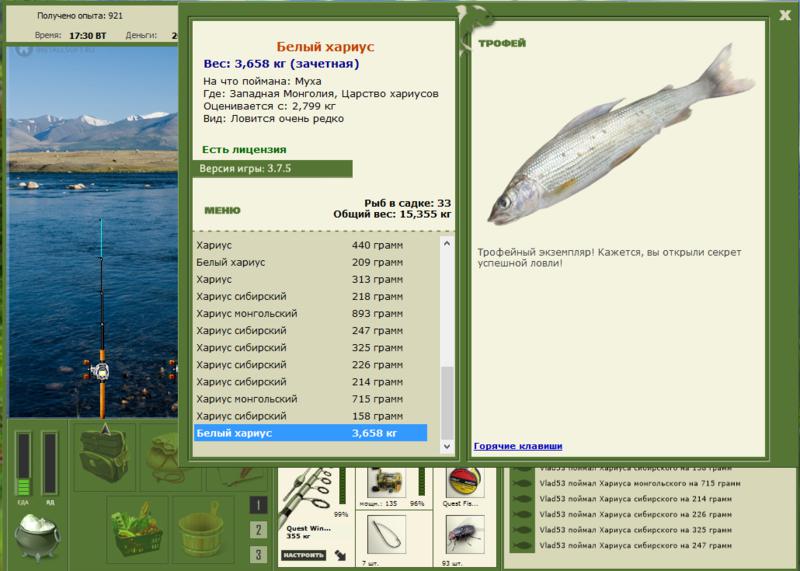Select the fishing line spool thumbnail
The width and height of the screenshot is (800, 571).
[464, 482]
